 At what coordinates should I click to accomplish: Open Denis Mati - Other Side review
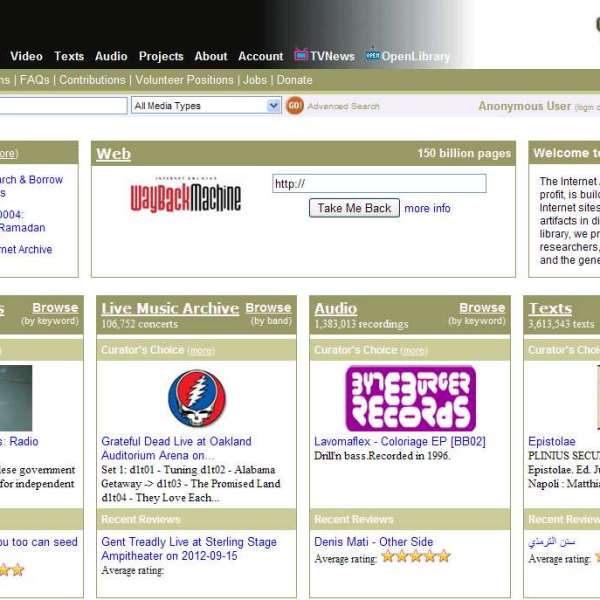[373, 542]
